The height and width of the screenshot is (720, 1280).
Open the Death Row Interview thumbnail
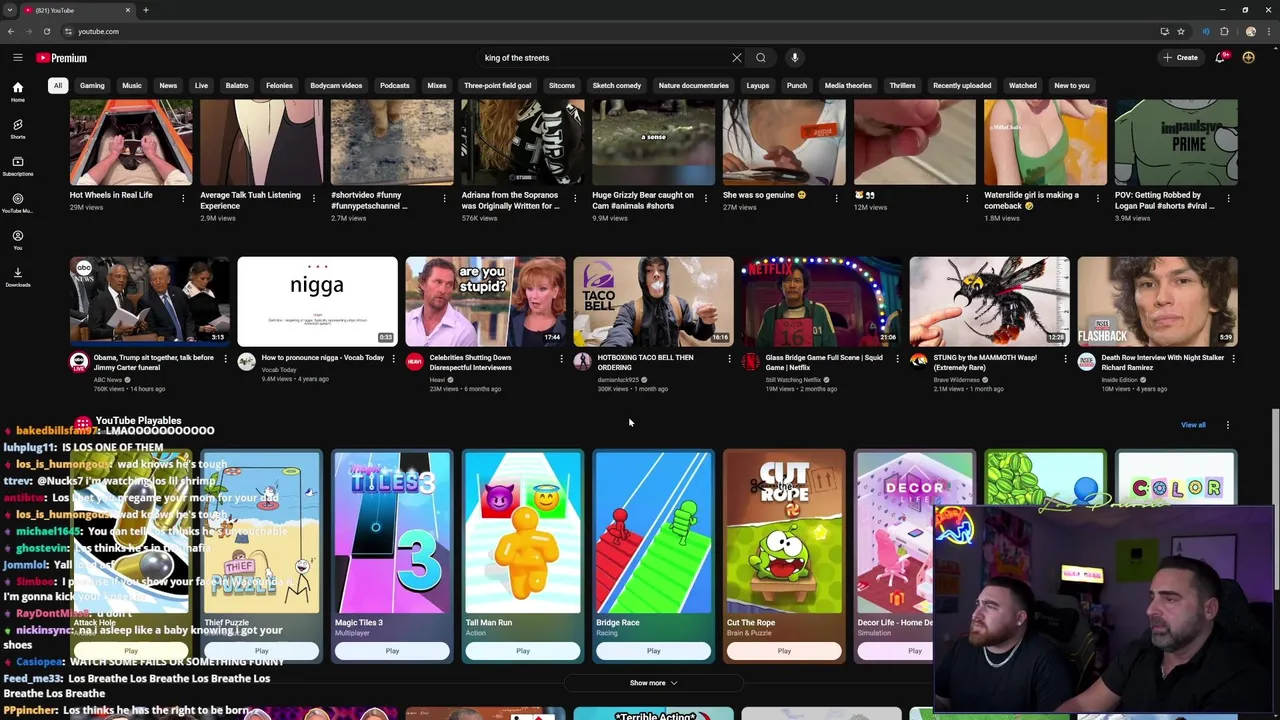[1157, 301]
